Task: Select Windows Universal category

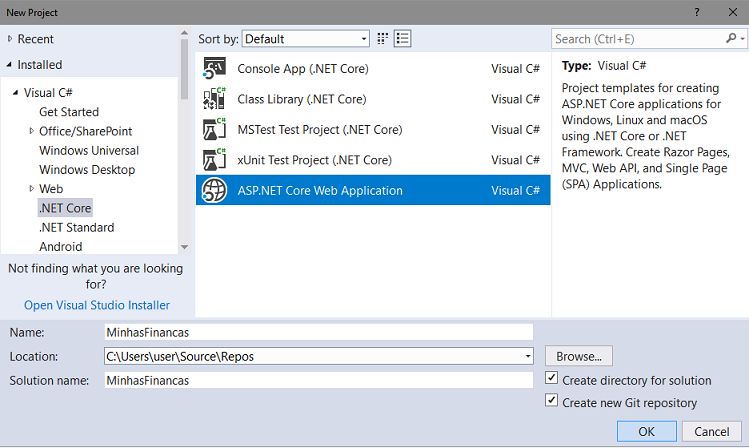Action: point(89,150)
